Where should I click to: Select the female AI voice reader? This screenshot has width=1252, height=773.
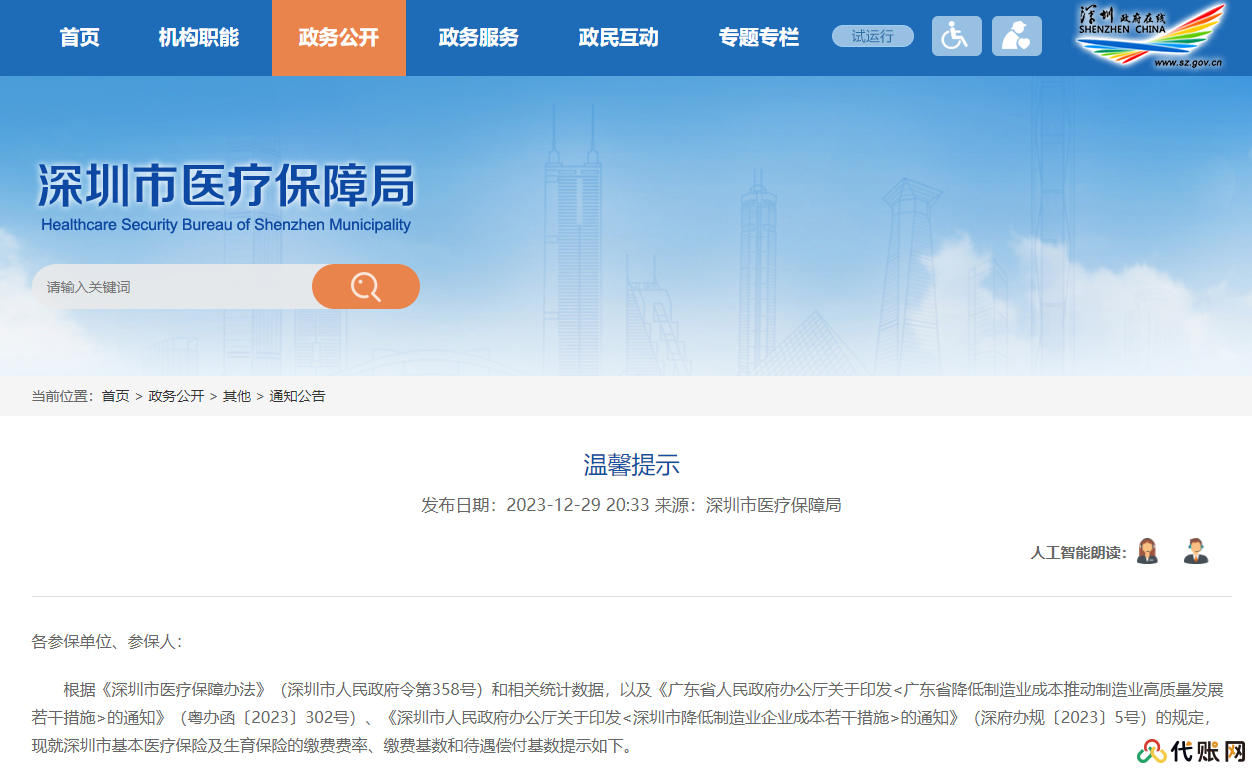1147,551
